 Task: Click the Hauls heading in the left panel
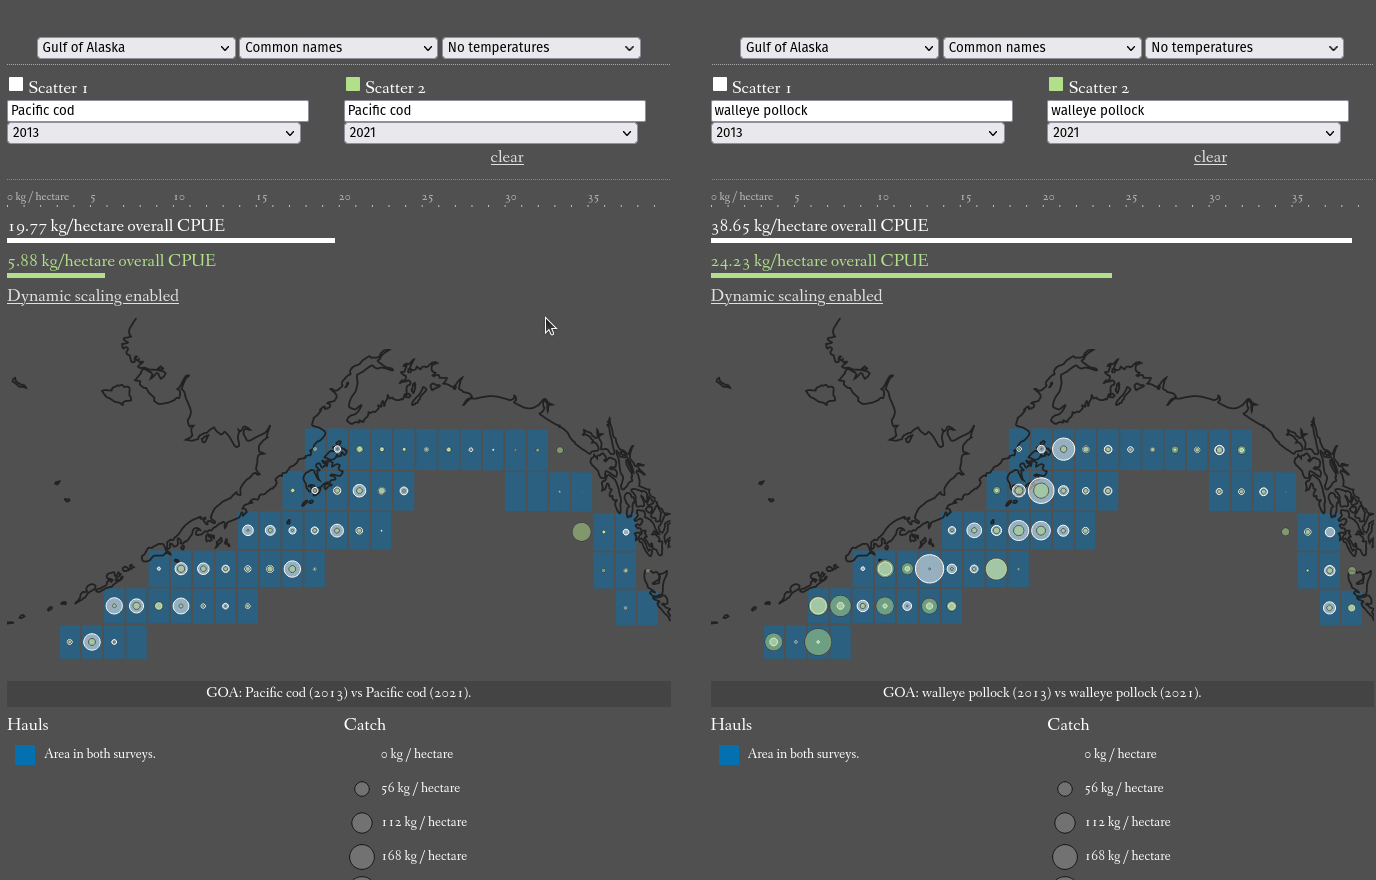point(28,725)
